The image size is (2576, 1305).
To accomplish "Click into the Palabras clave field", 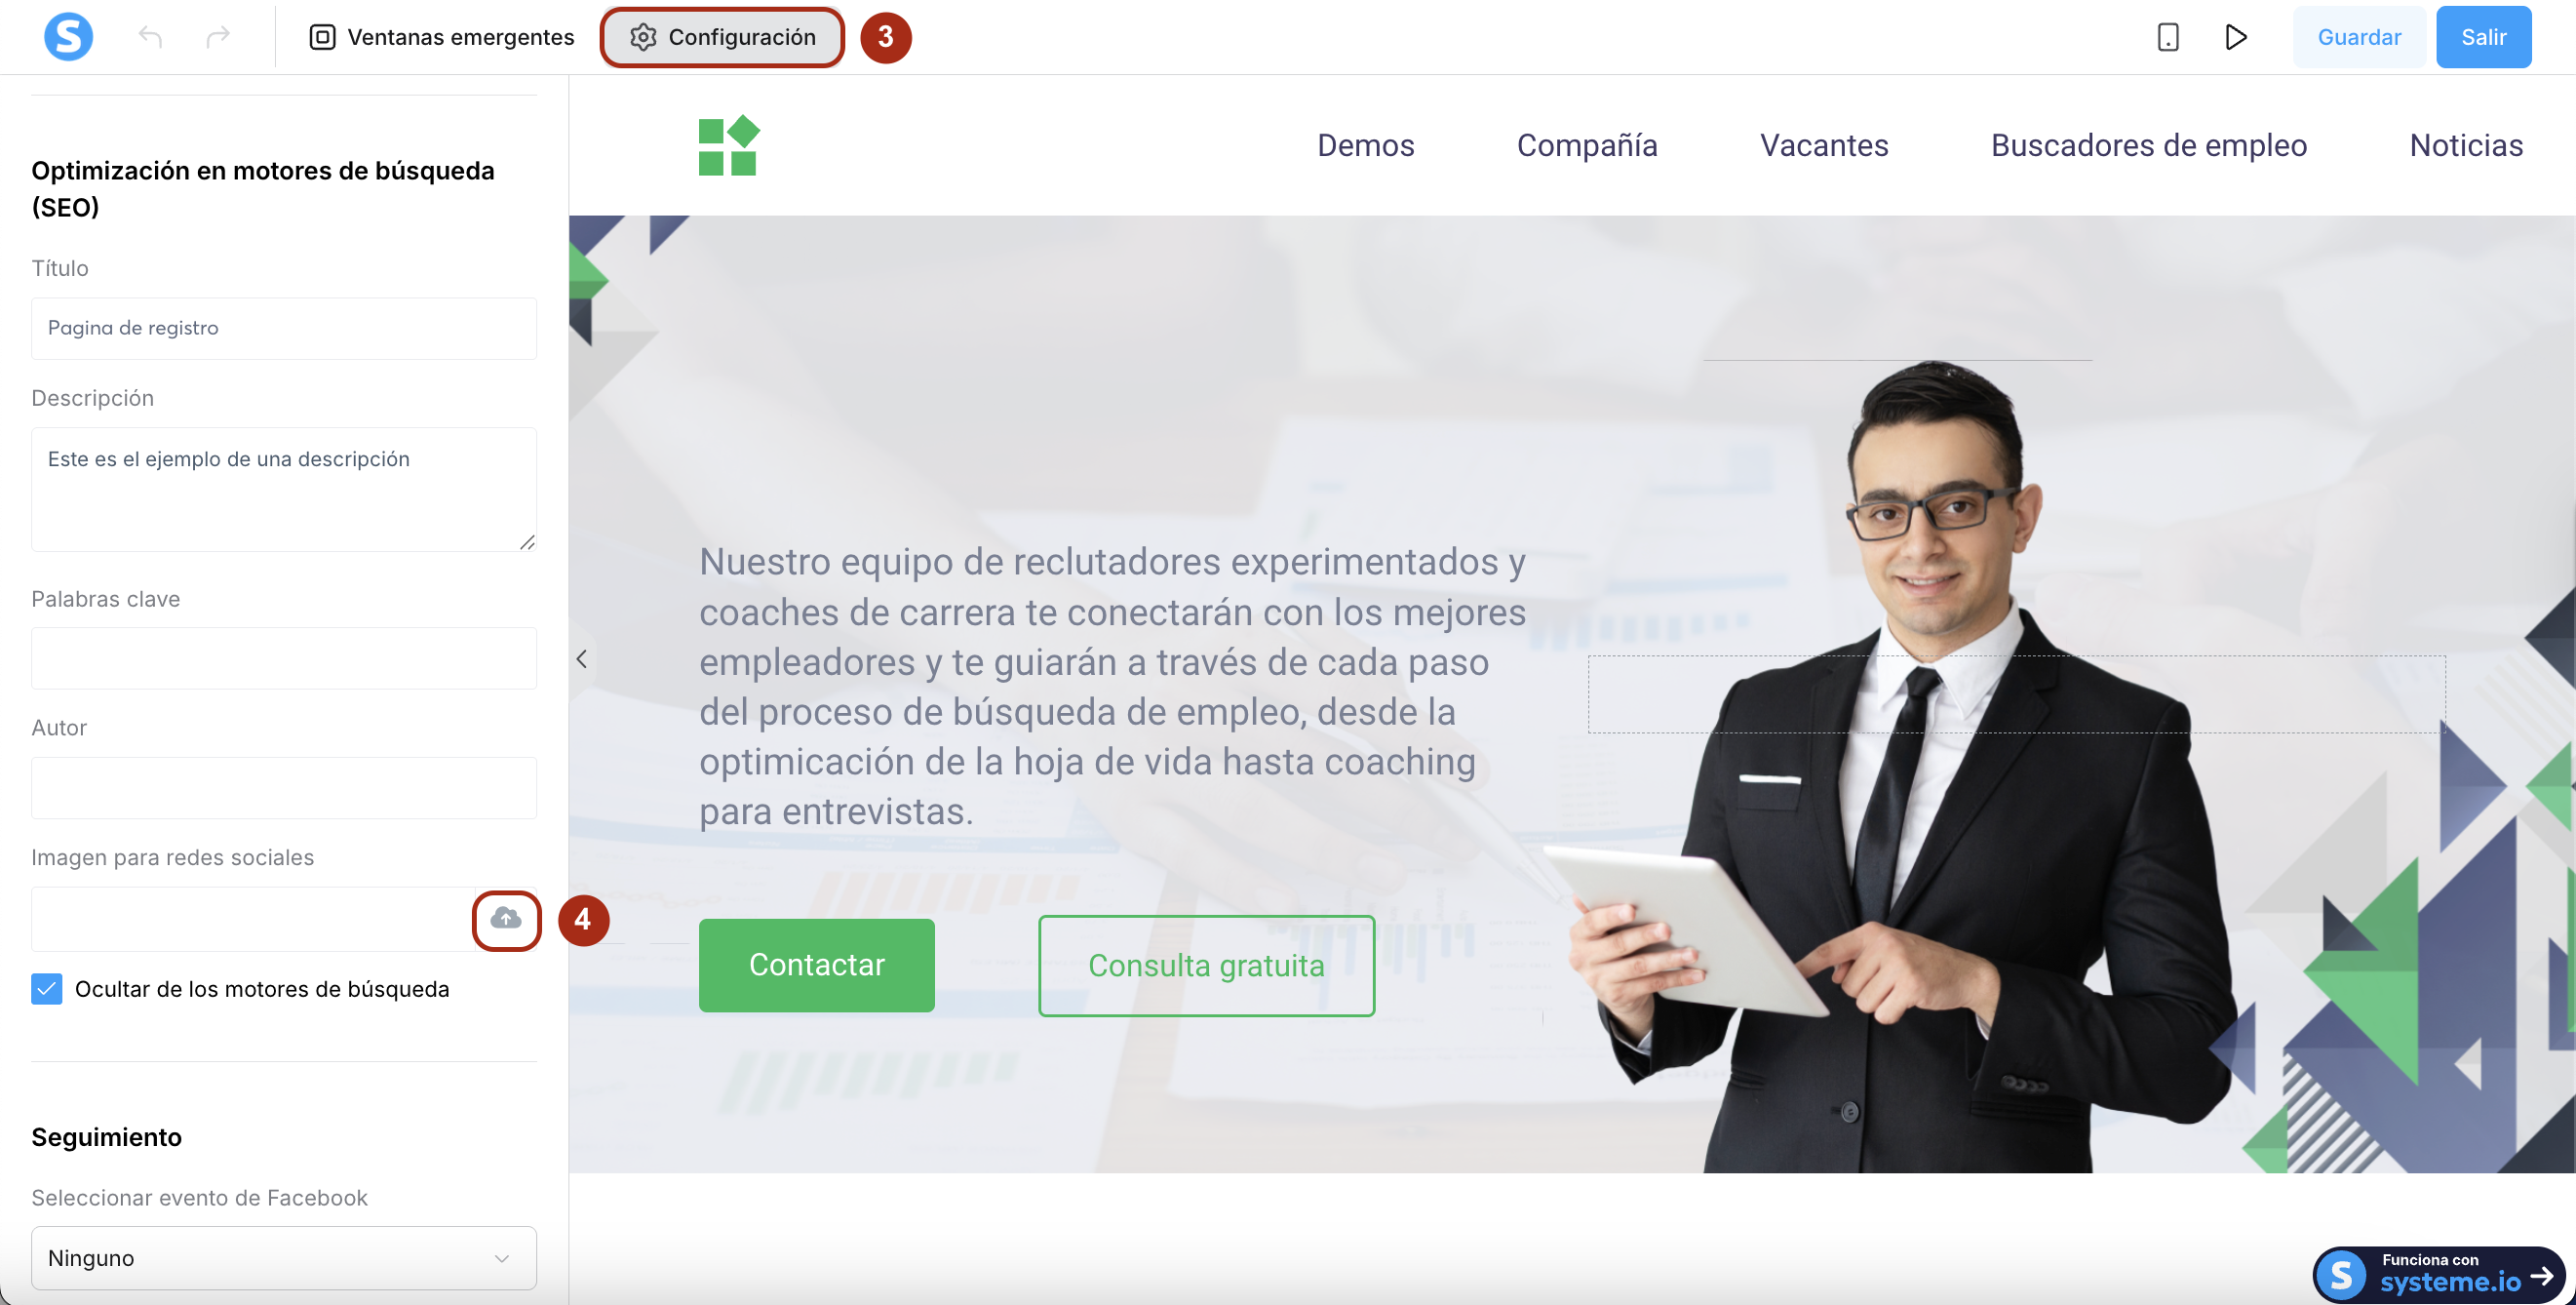I will click(284, 658).
